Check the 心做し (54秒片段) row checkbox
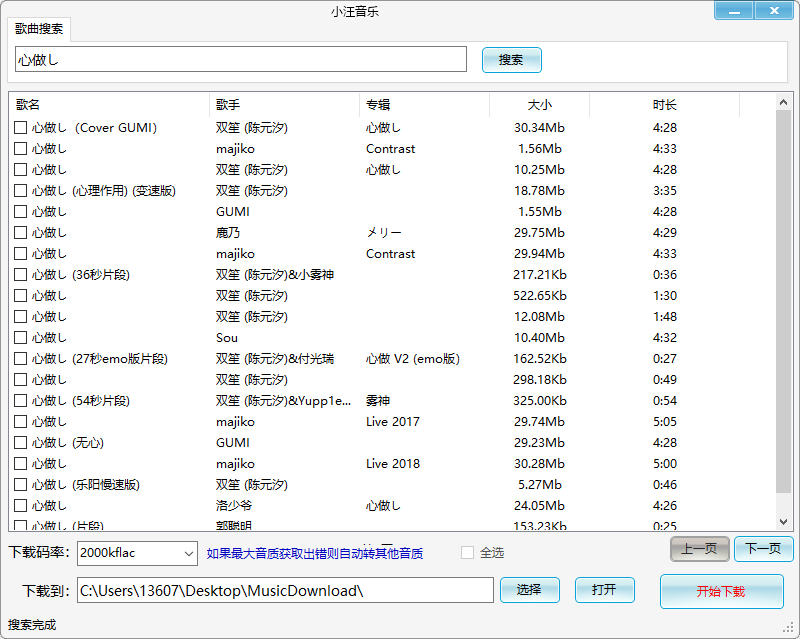 pyautogui.click(x=20, y=401)
